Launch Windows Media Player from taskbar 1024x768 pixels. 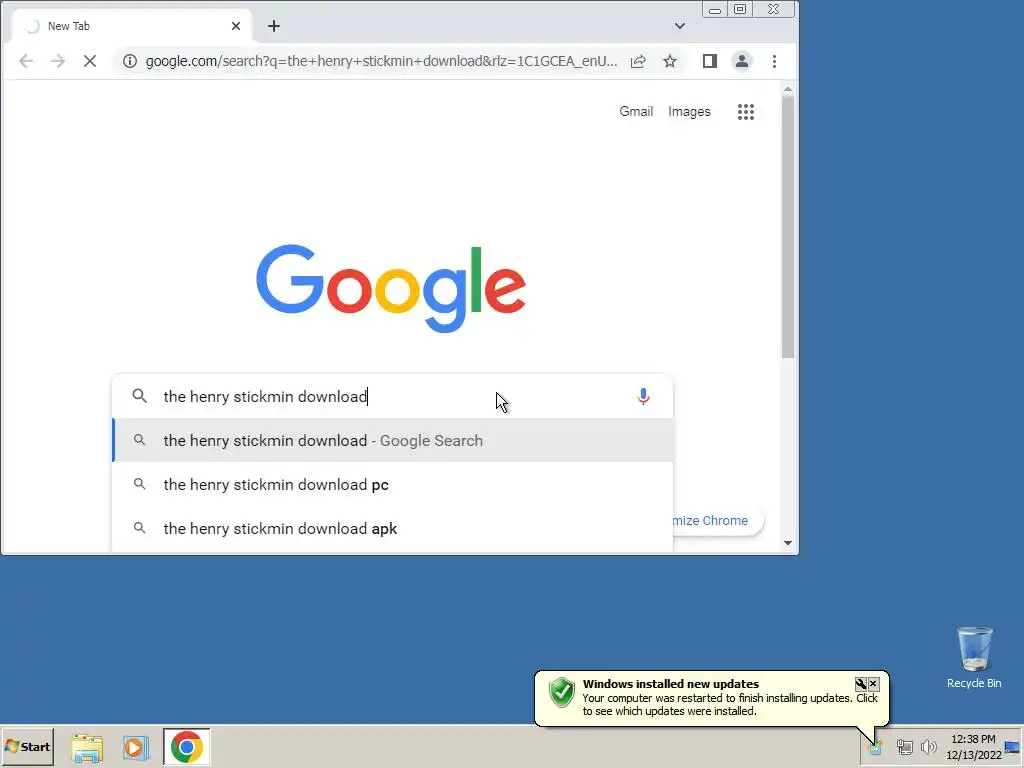click(136, 747)
